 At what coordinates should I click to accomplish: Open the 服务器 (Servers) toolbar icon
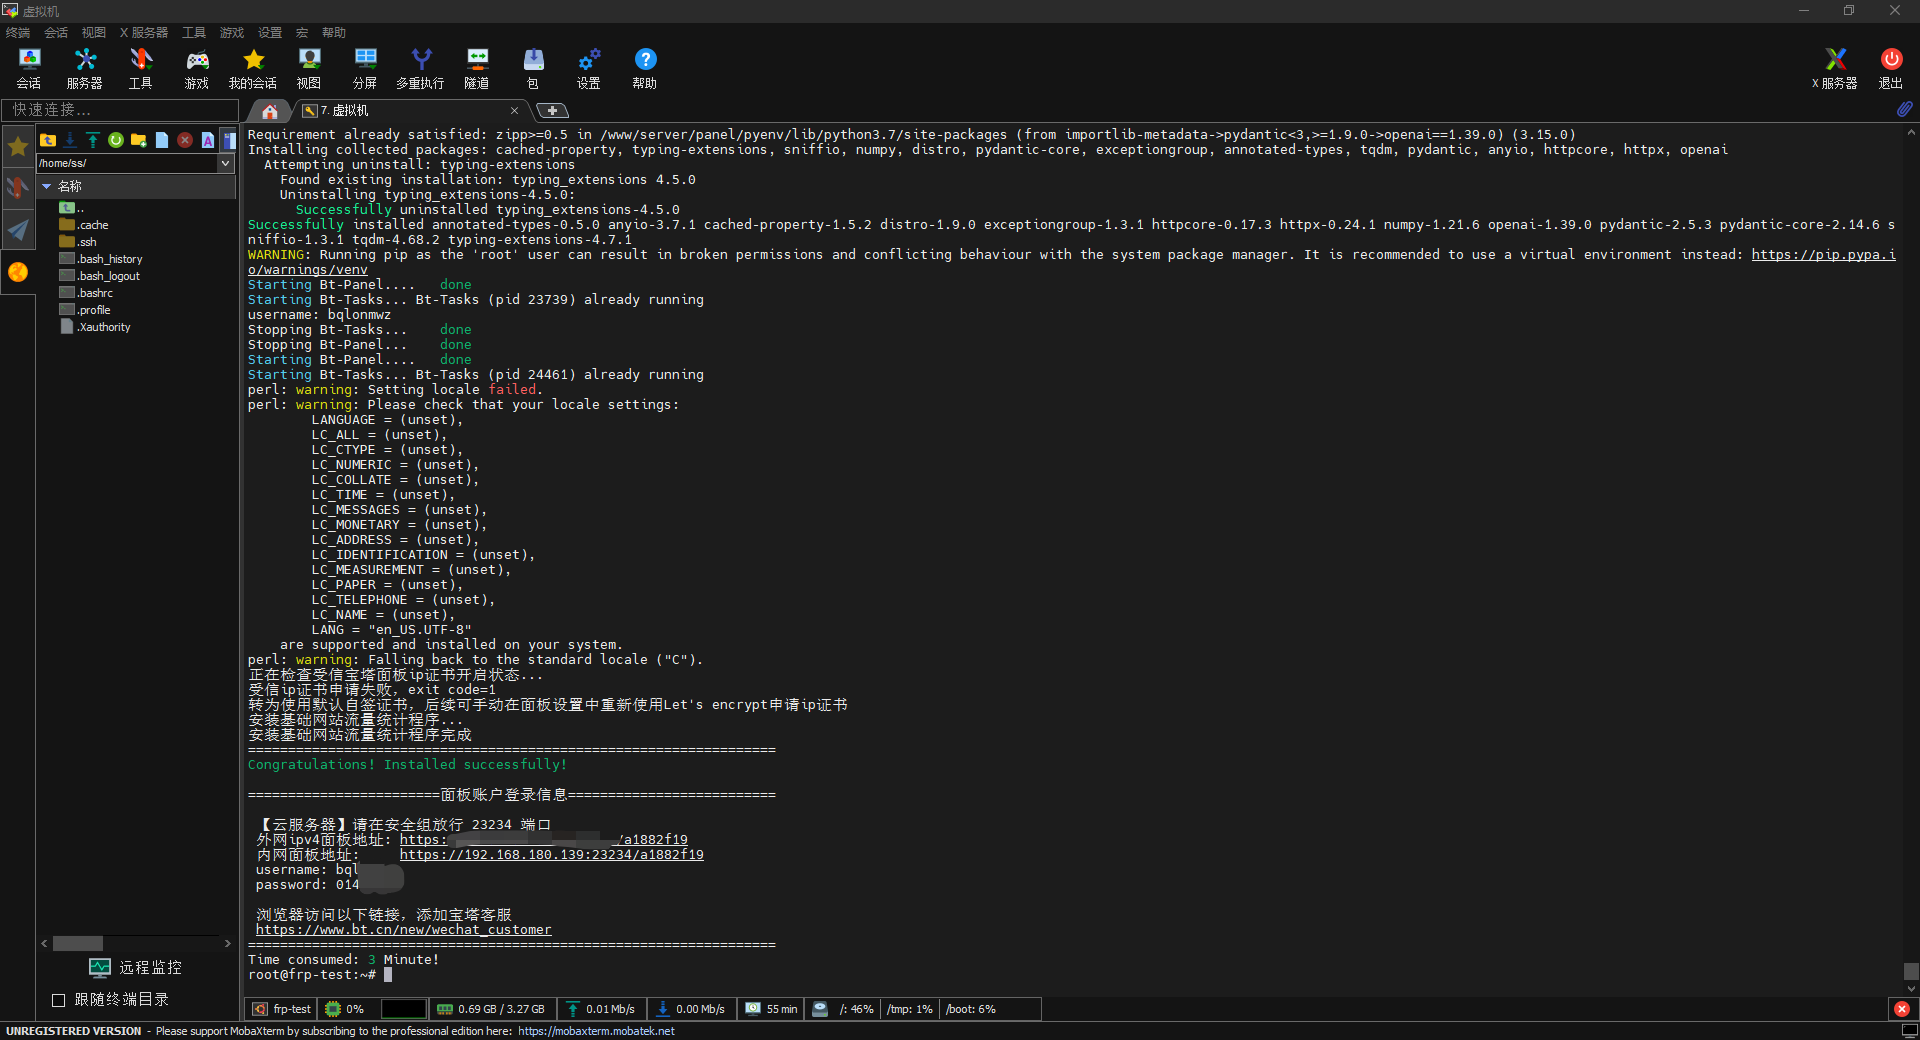coord(85,69)
